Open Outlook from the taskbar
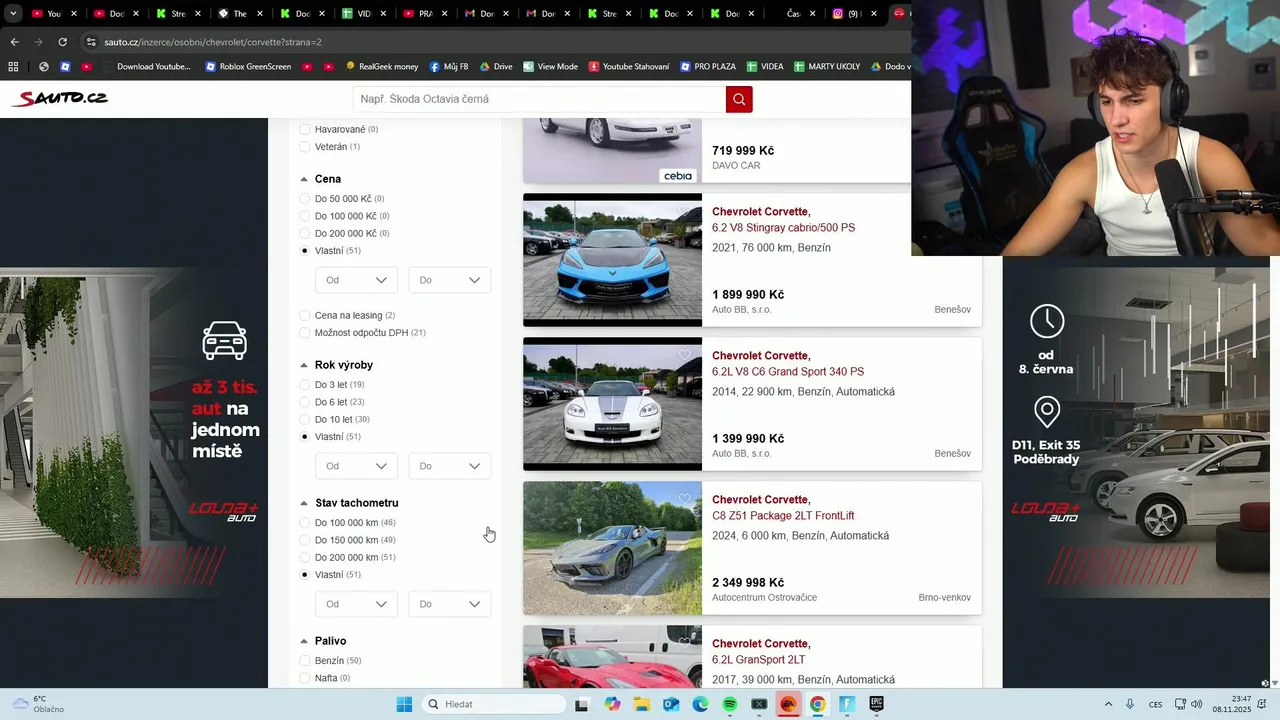This screenshot has width=1280, height=720. click(671, 704)
